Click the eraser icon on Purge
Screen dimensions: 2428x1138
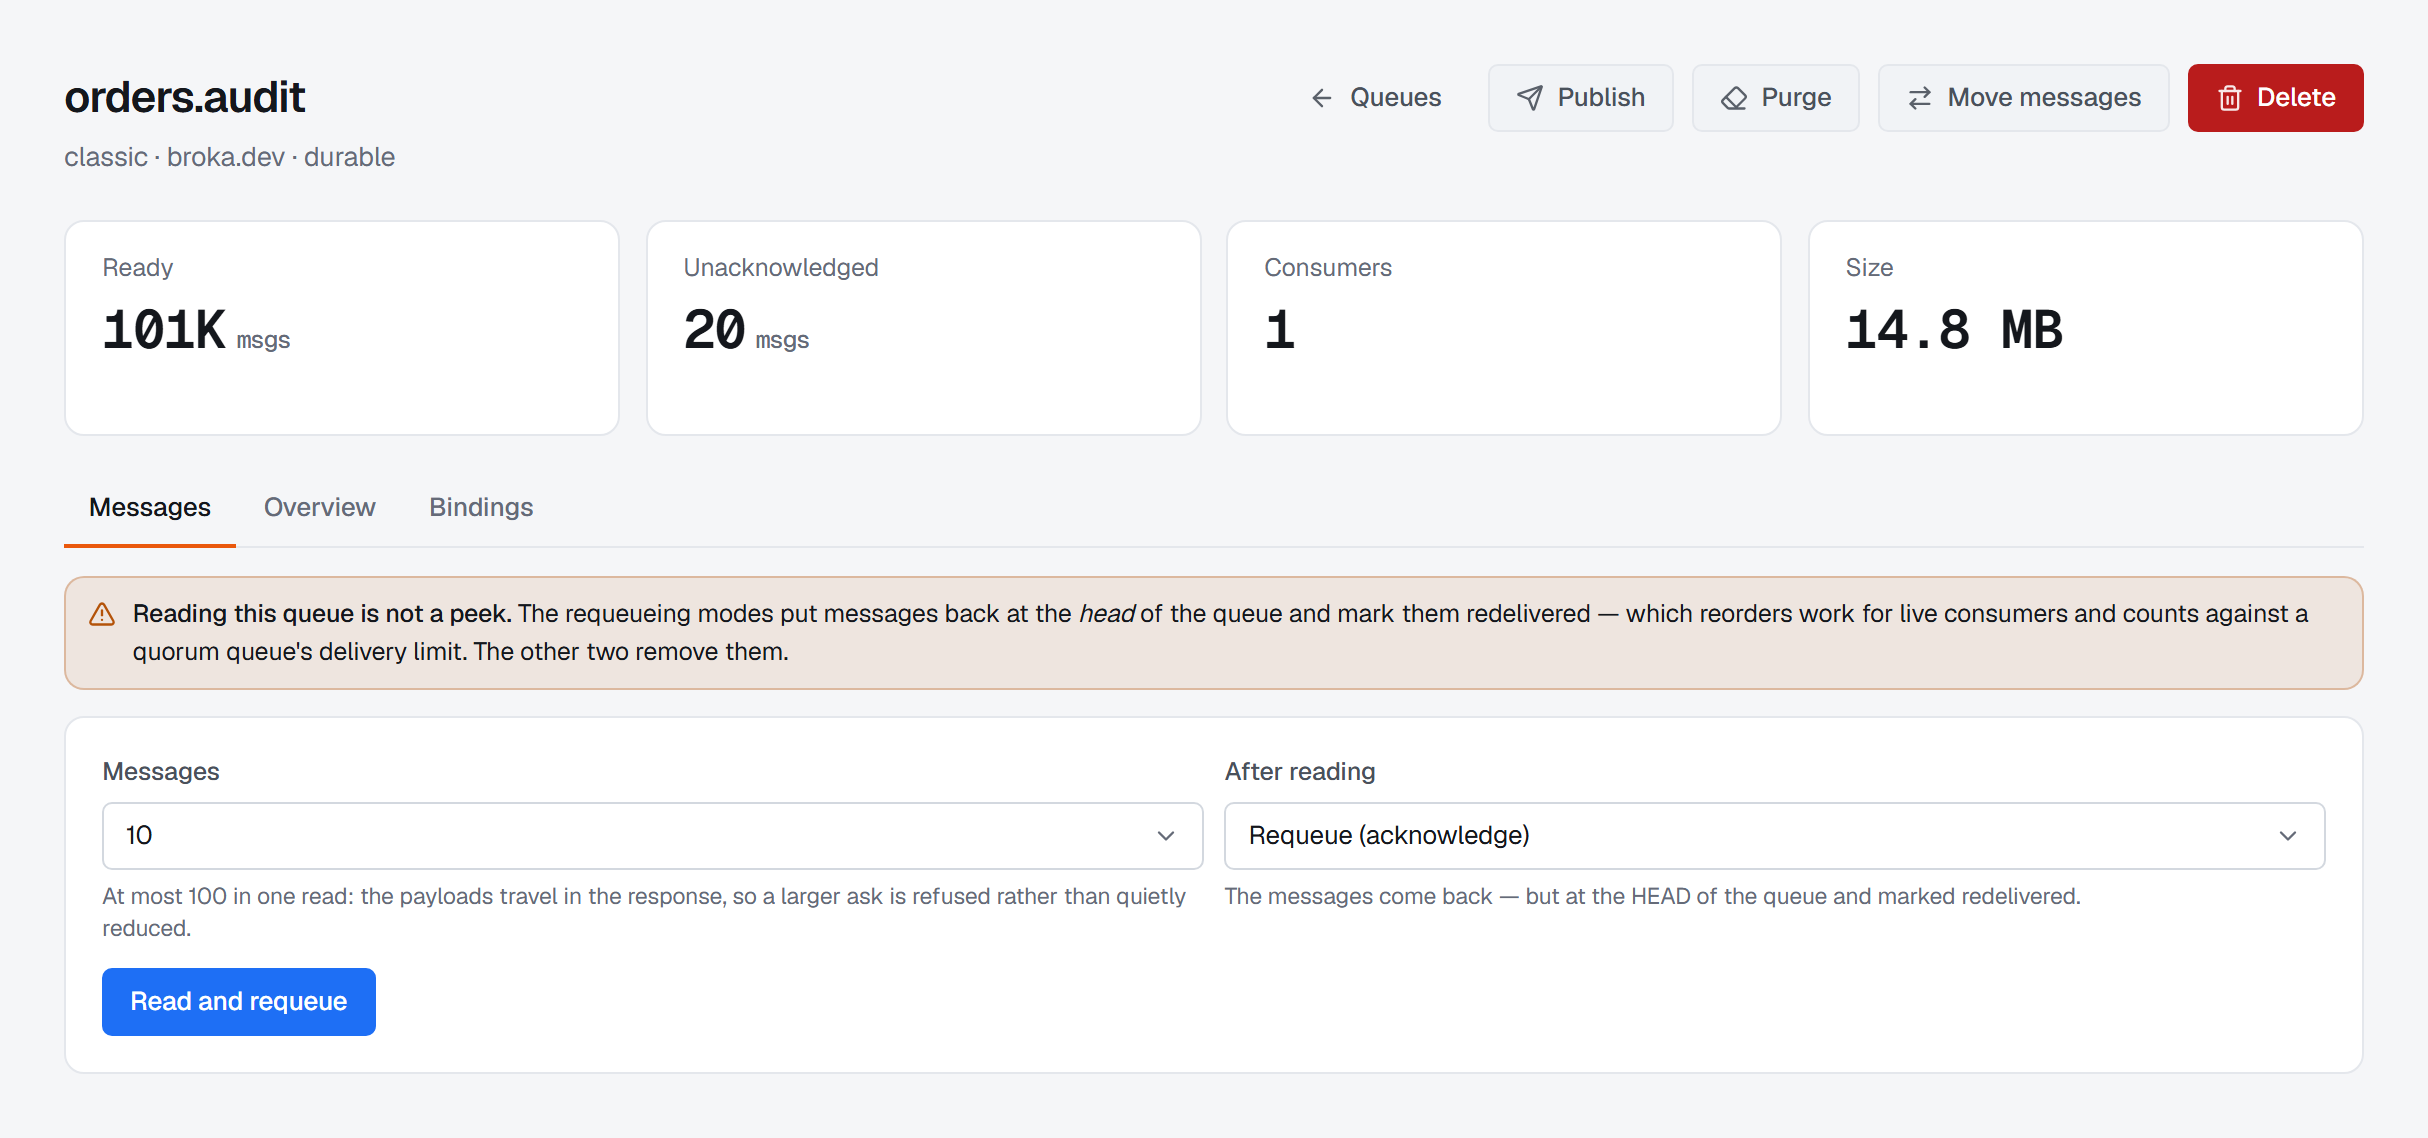(1733, 98)
